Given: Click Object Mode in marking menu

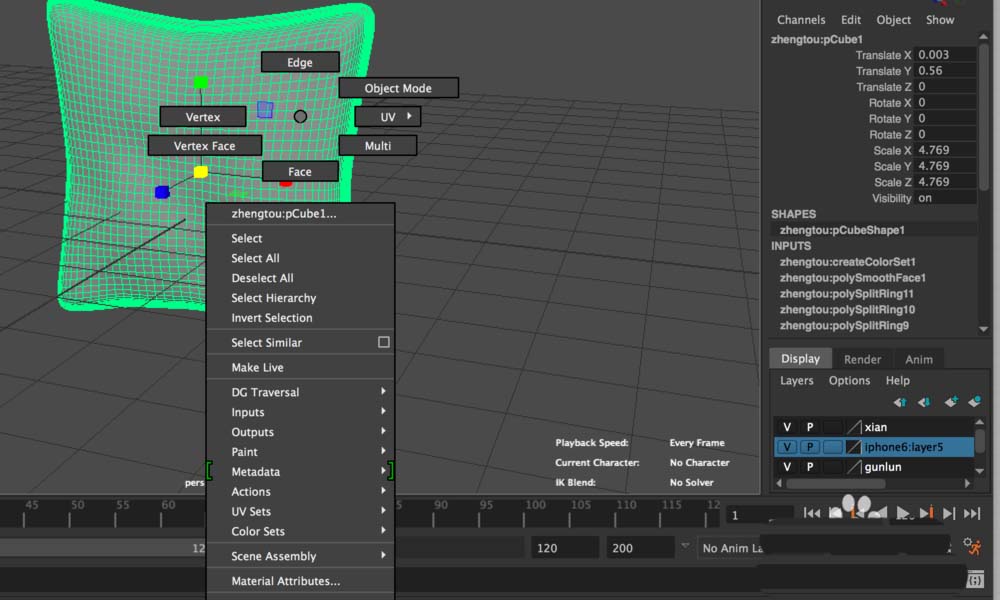Looking at the screenshot, I should (x=398, y=88).
